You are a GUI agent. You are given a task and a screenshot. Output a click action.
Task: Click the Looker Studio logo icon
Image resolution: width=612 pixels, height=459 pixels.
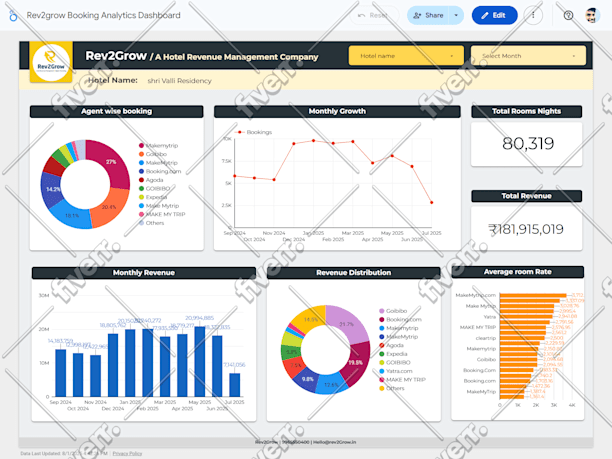13,16
